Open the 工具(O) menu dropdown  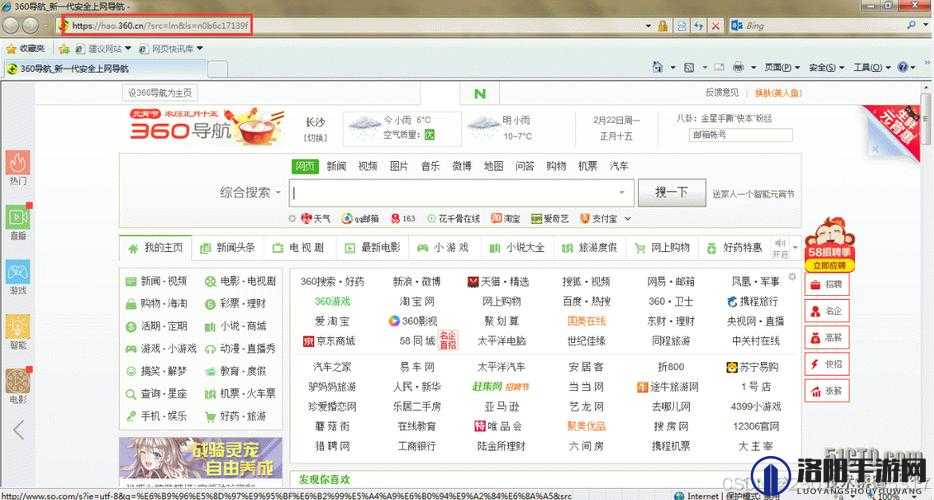pyautogui.click(x=872, y=67)
